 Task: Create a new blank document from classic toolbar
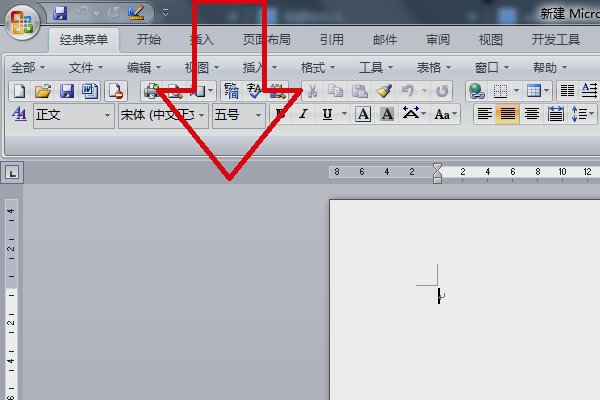tap(20, 91)
